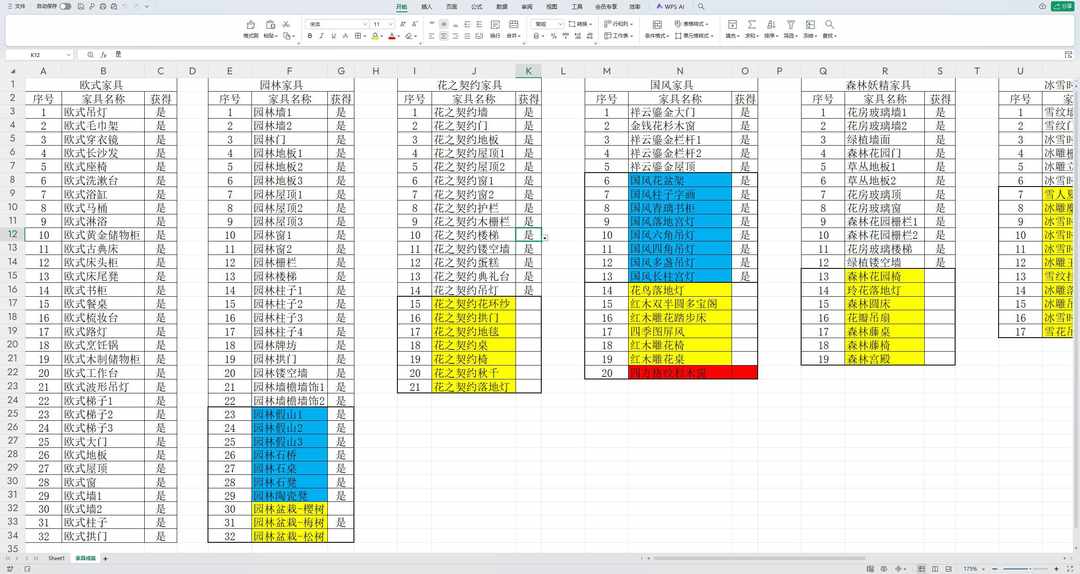The width and height of the screenshot is (1080, 574).
Task: Click the Find (查找) magnifier icon in ribbon
Action: point(828,25)
